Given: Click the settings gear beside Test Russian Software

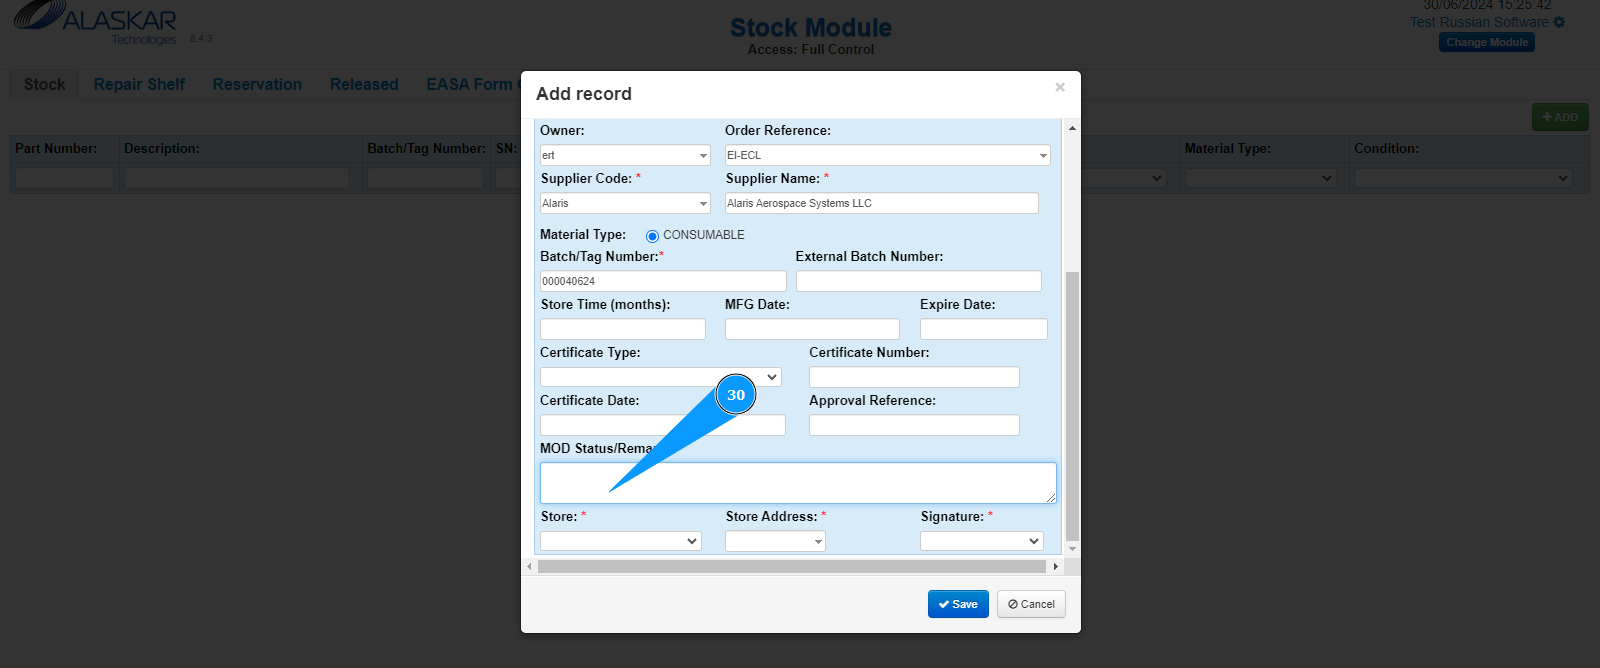Looking at the screenshot, I should pyautogui.click(x=1559, y=22).
